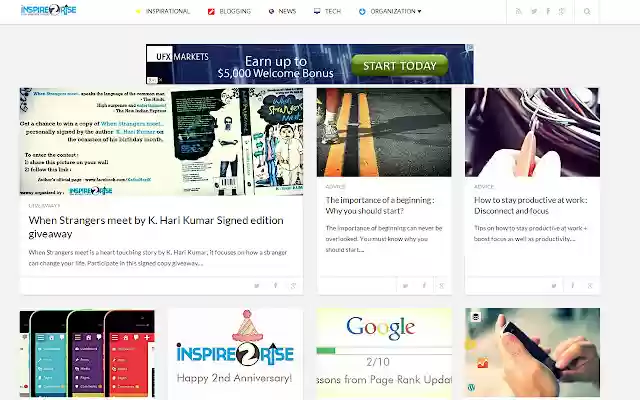Share giveaway post on Twitter
Screen dimensions: 640x400
pos(257,286)
